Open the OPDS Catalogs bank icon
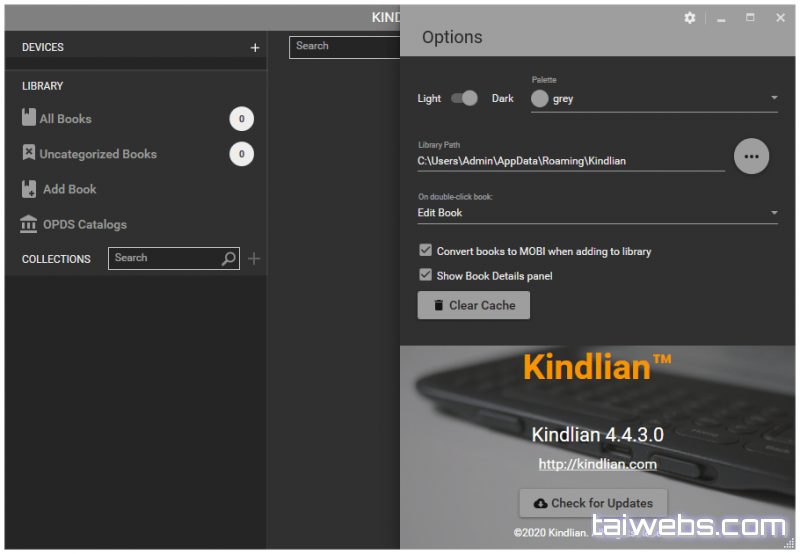Screen dimensions: 800x554 29,224
